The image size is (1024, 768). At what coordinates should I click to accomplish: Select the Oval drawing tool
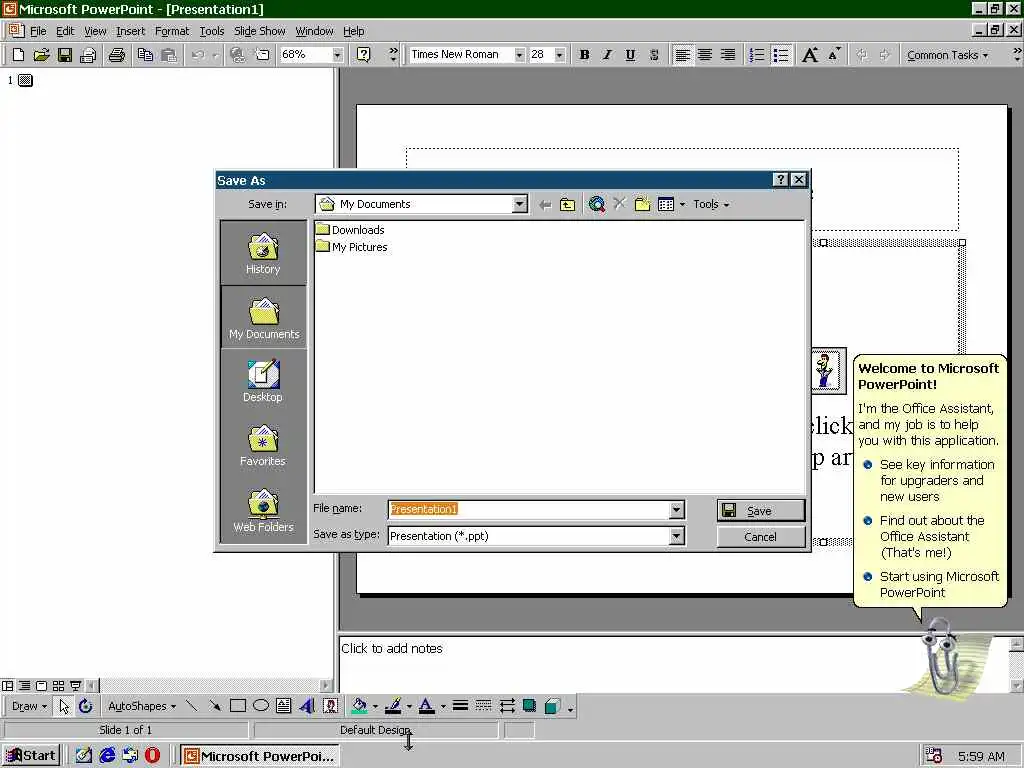click(261, 706)
